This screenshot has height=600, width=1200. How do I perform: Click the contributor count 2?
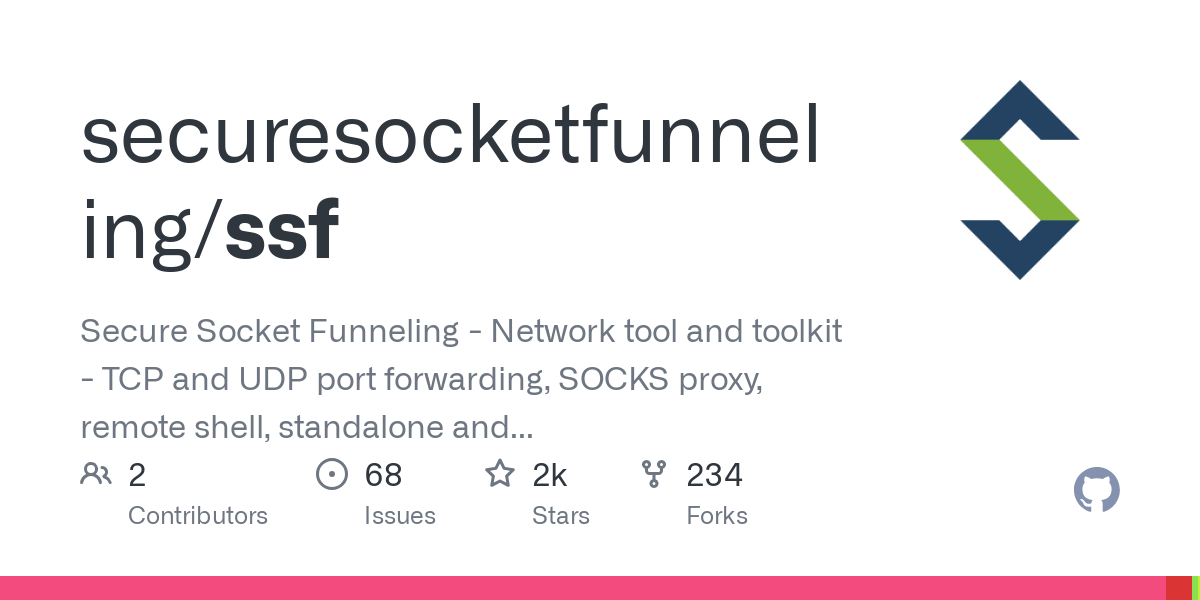[137, 475]
